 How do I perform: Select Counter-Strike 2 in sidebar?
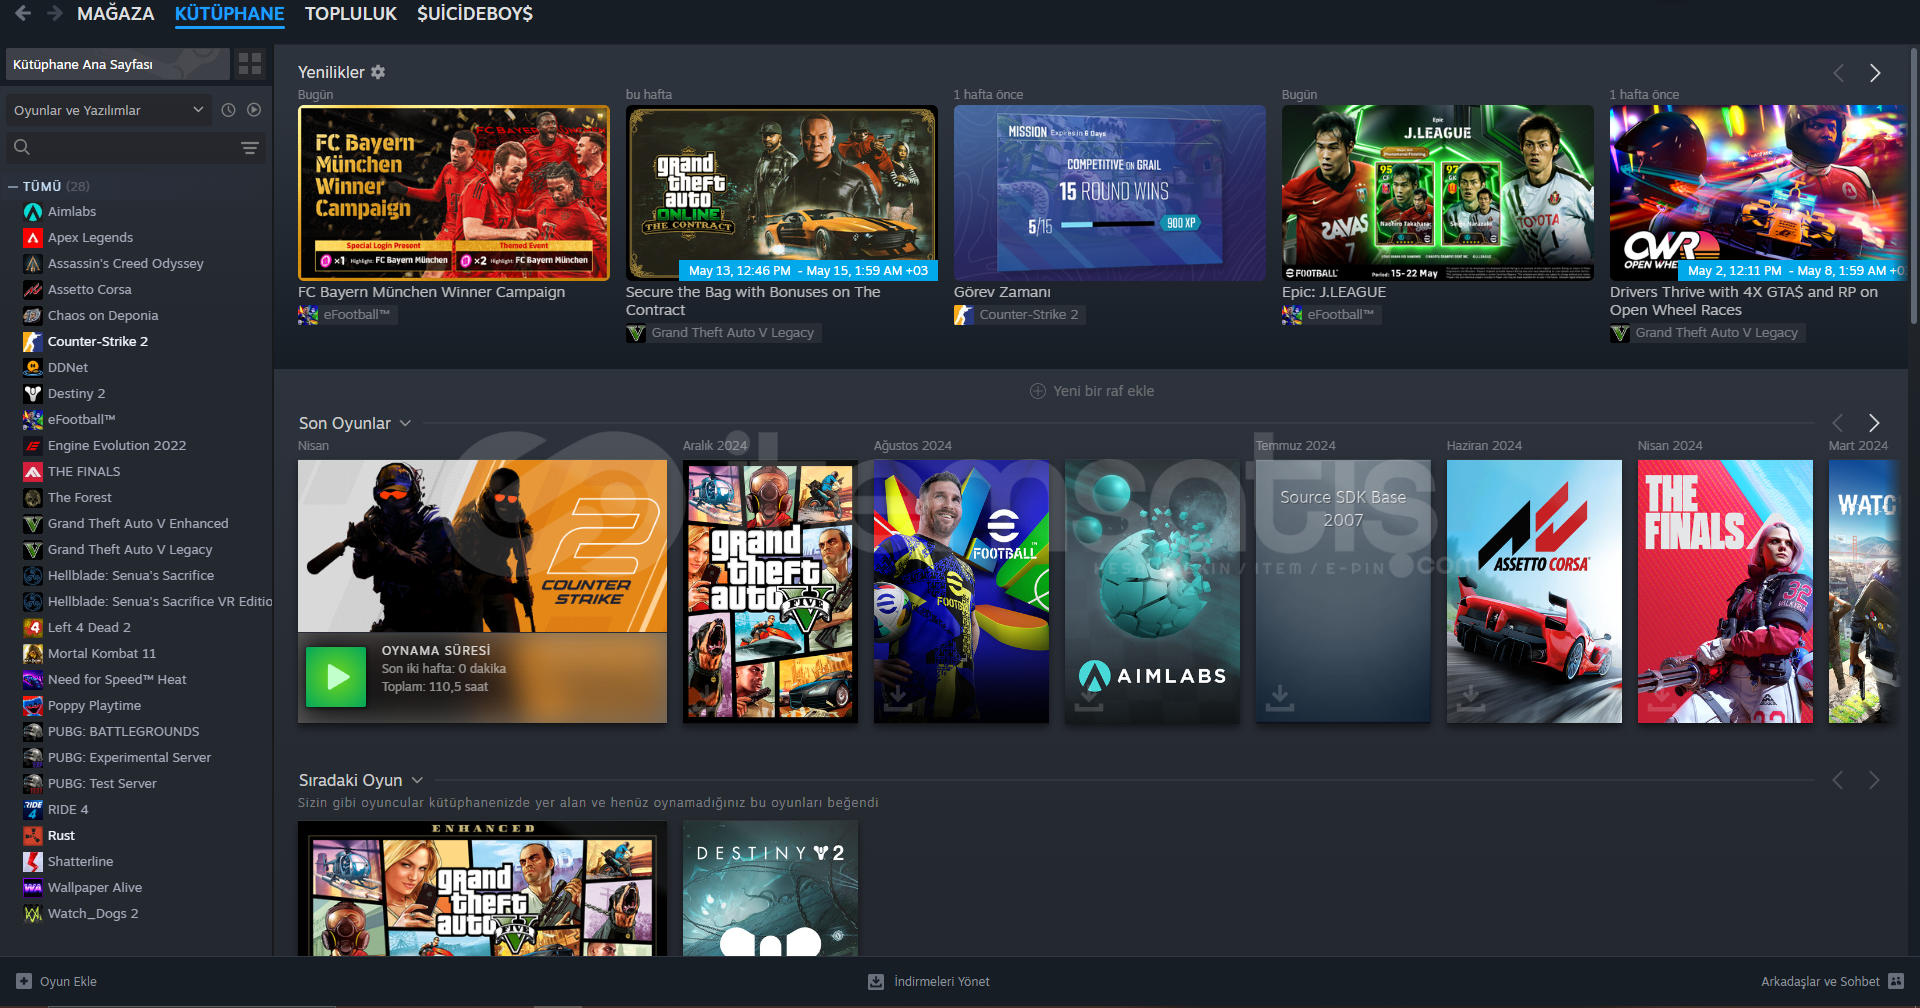(97, 342)
